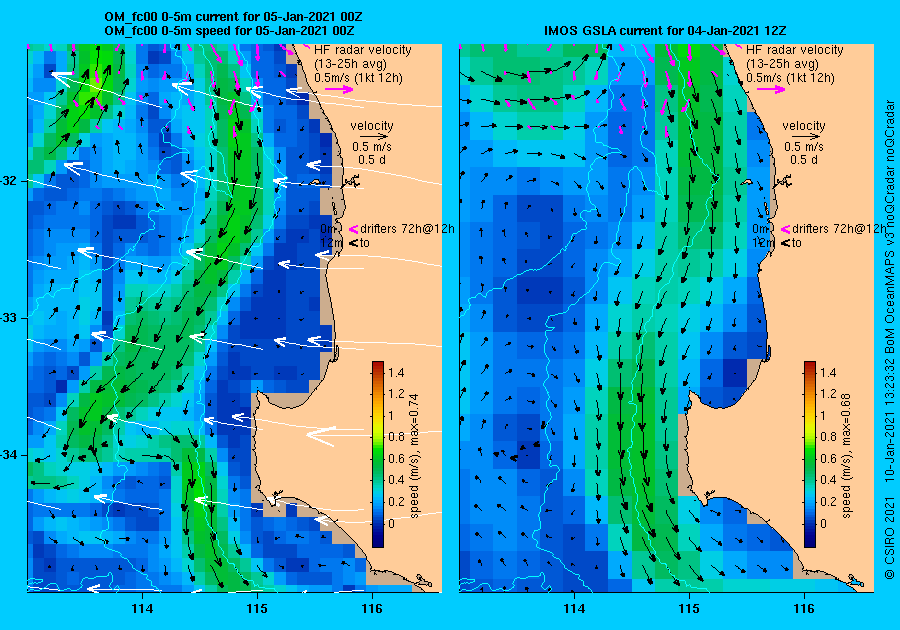Click the speed colorbar in the right map

809,454
